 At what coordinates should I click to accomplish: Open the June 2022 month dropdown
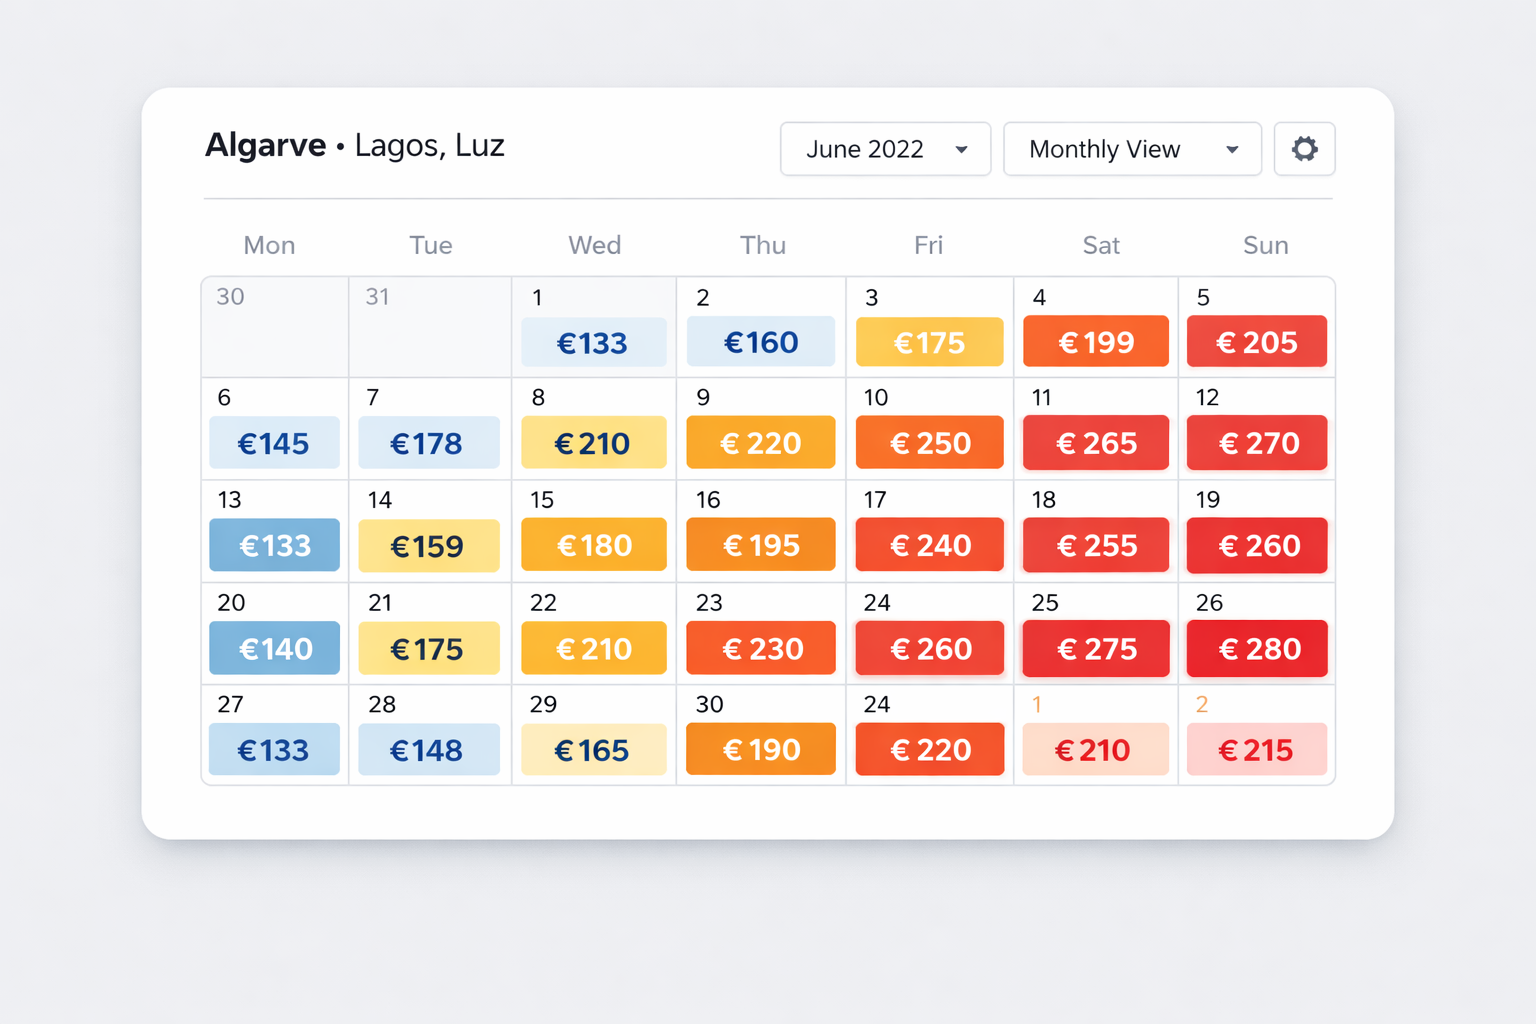pyautogui.click(x=885, y=149)
